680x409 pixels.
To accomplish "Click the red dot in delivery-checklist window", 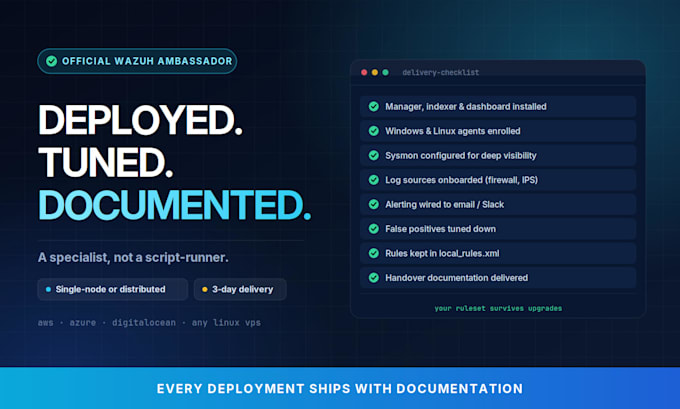I will (364, 72).
